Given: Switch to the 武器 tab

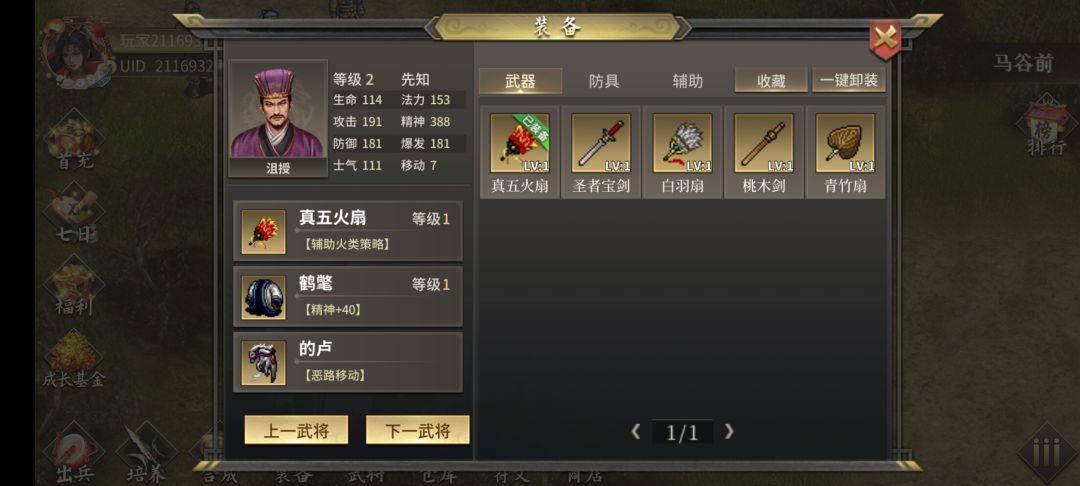Looking at the screenshot, I should 520,81.
